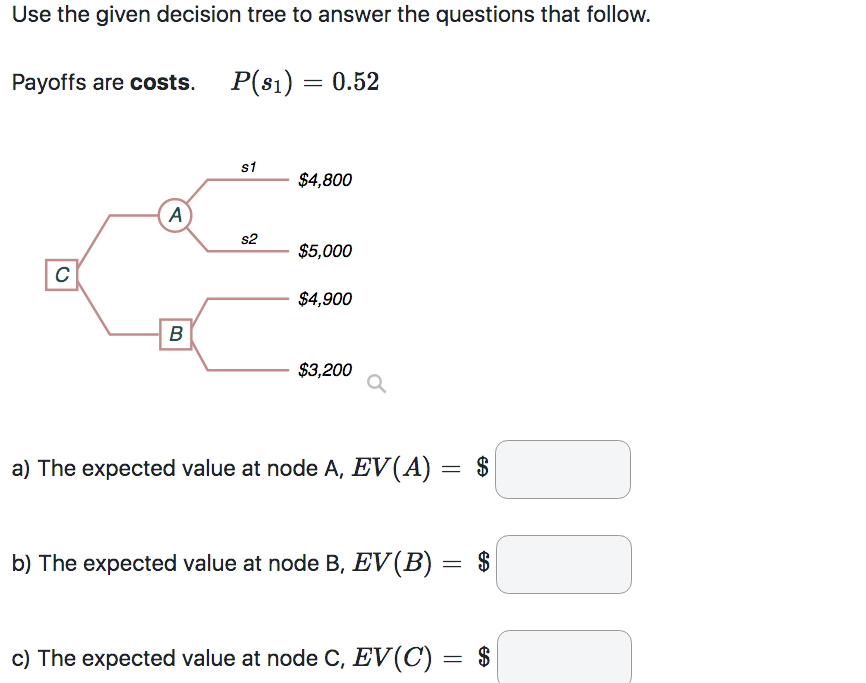The width and height of the screenshot is (866, 683).
Task: Click the EV(B) answer input box
Action: (x=564, y=564)
